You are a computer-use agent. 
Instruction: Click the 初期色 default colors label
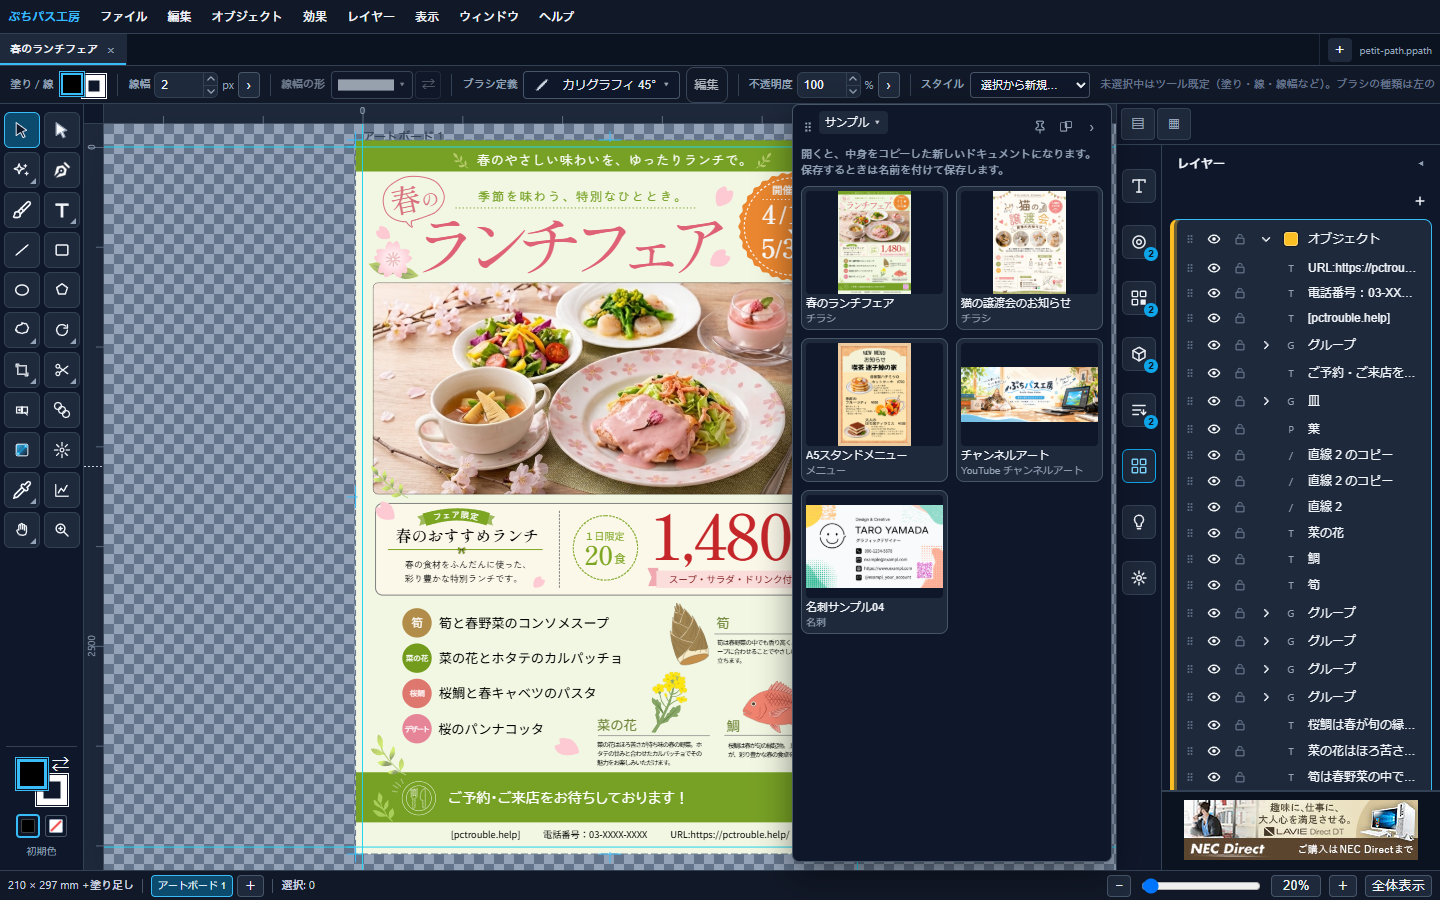[41, 851]
